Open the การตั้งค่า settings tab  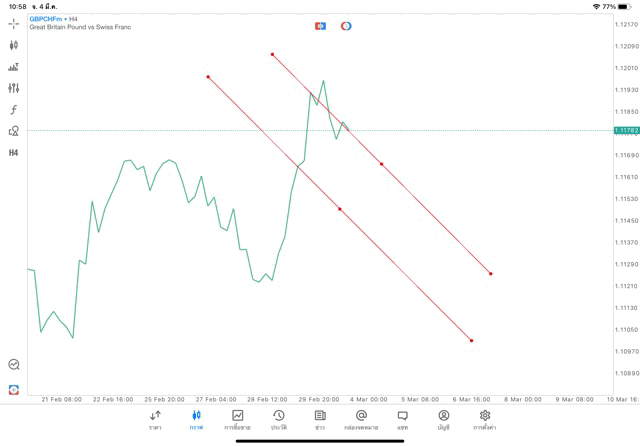(x=485, y=419)
